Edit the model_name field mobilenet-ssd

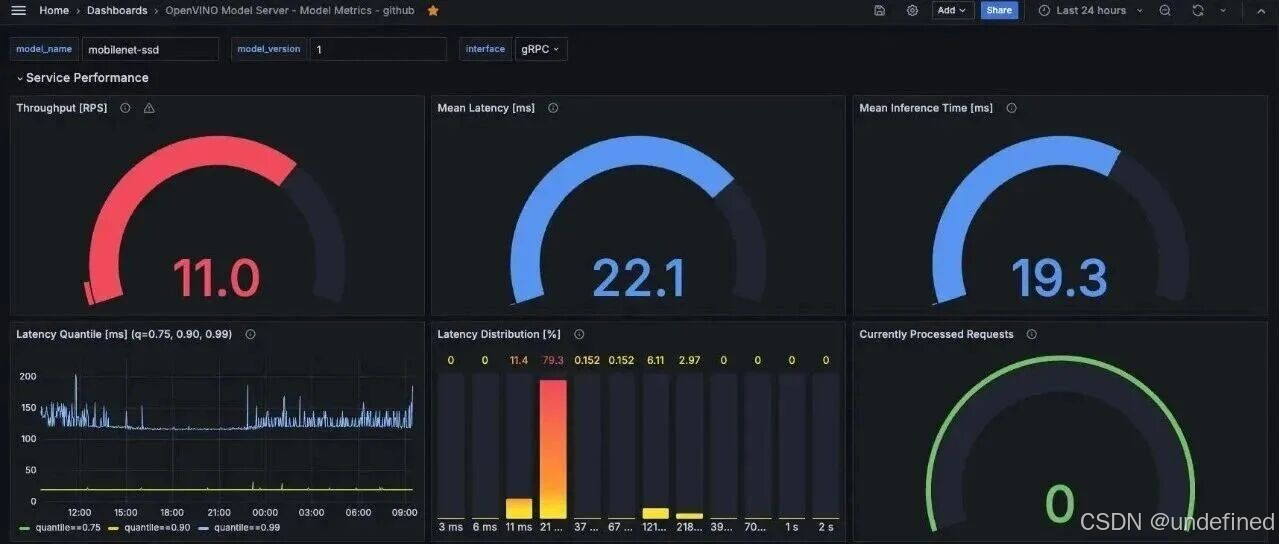(x=150, y=49)
